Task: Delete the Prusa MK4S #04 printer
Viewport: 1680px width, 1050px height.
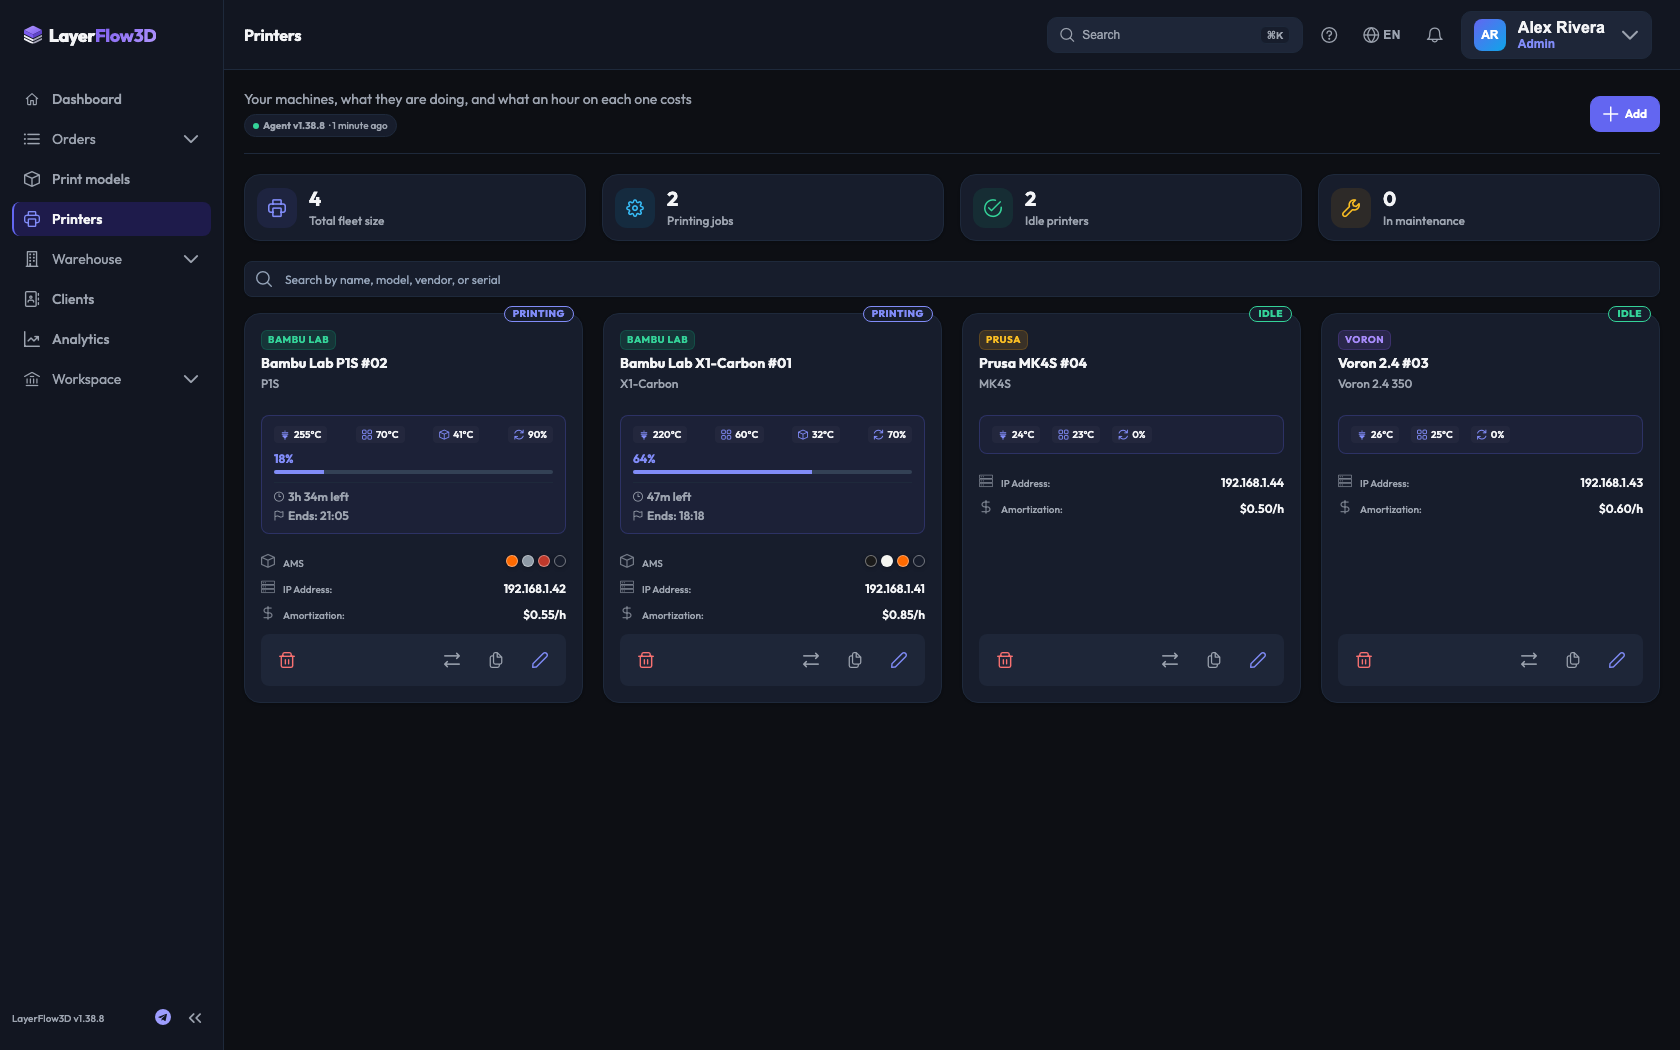Action: click(1005, 660)
